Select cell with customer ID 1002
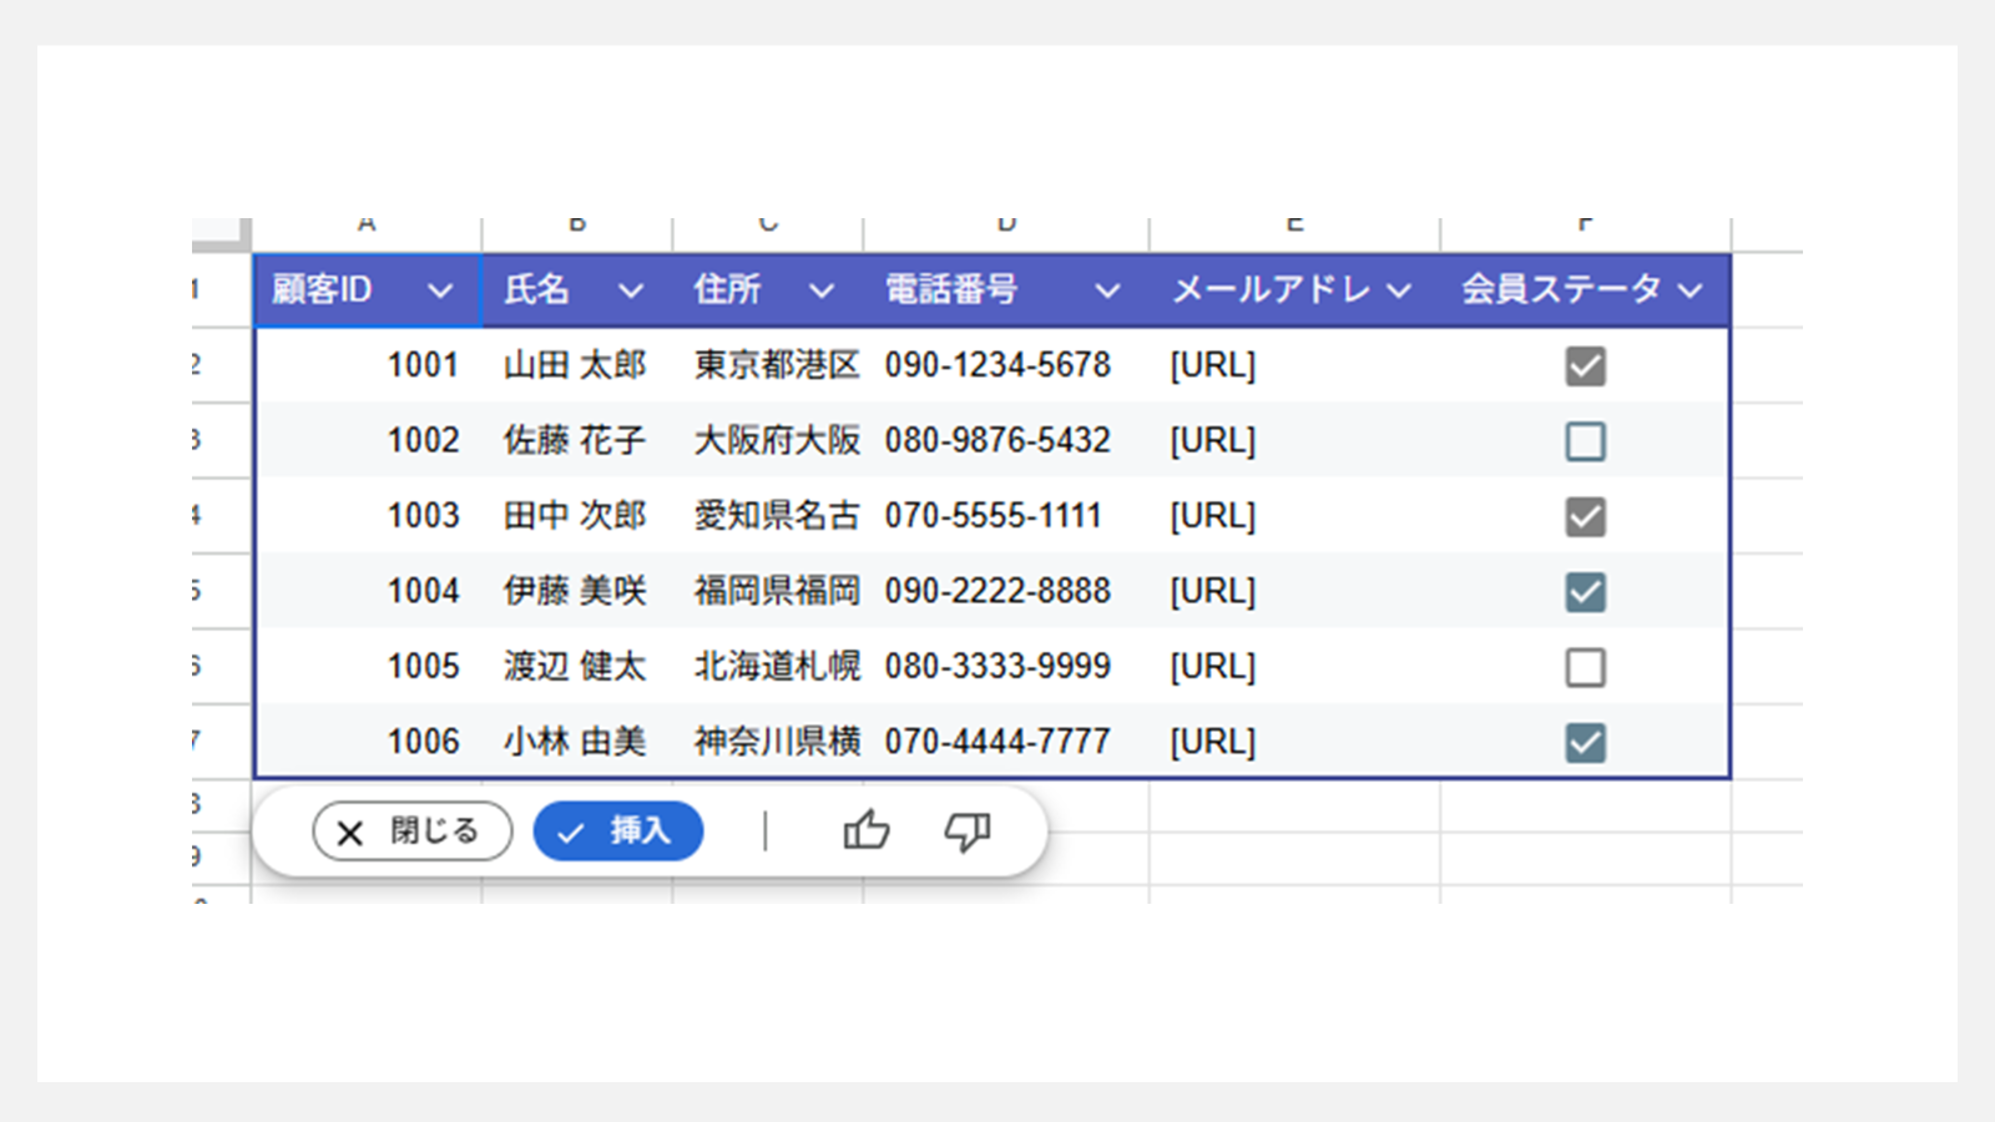 click(368, 440)
